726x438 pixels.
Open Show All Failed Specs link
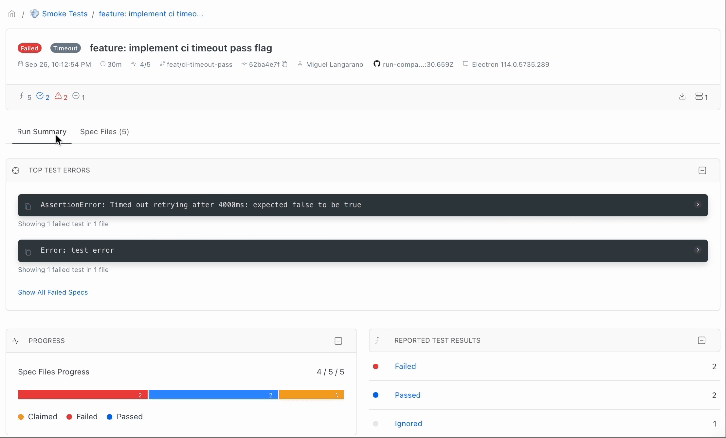click(x=53, y=292)
